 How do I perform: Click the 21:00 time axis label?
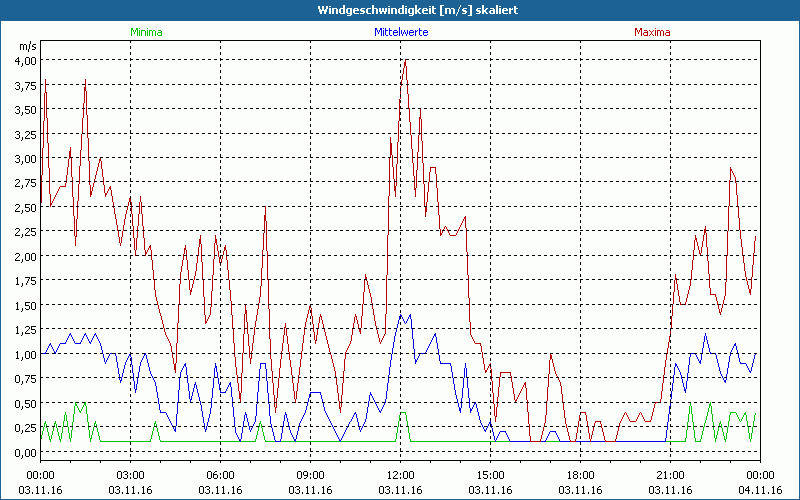coord(670,475)
